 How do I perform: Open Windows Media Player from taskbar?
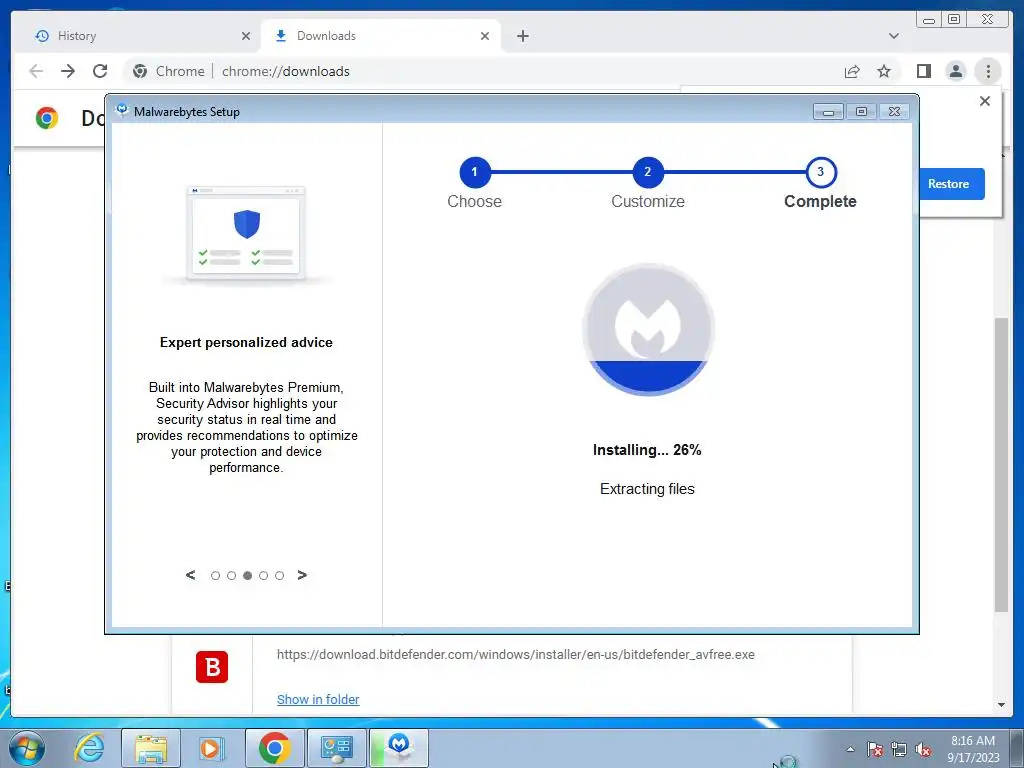coord(210,748)
